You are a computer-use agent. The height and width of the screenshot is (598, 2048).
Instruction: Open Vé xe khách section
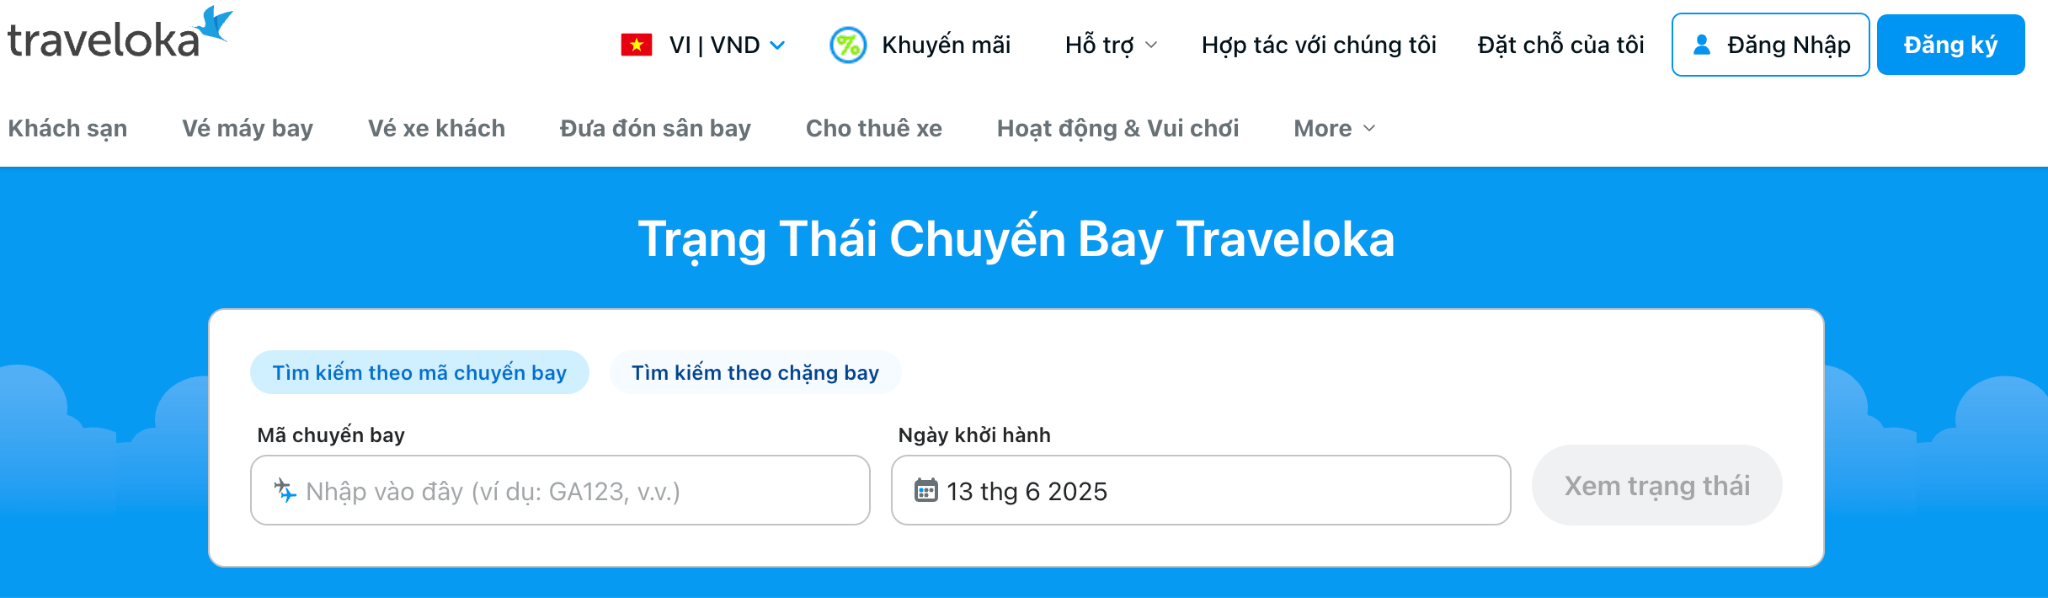click(x=436, y=128)
